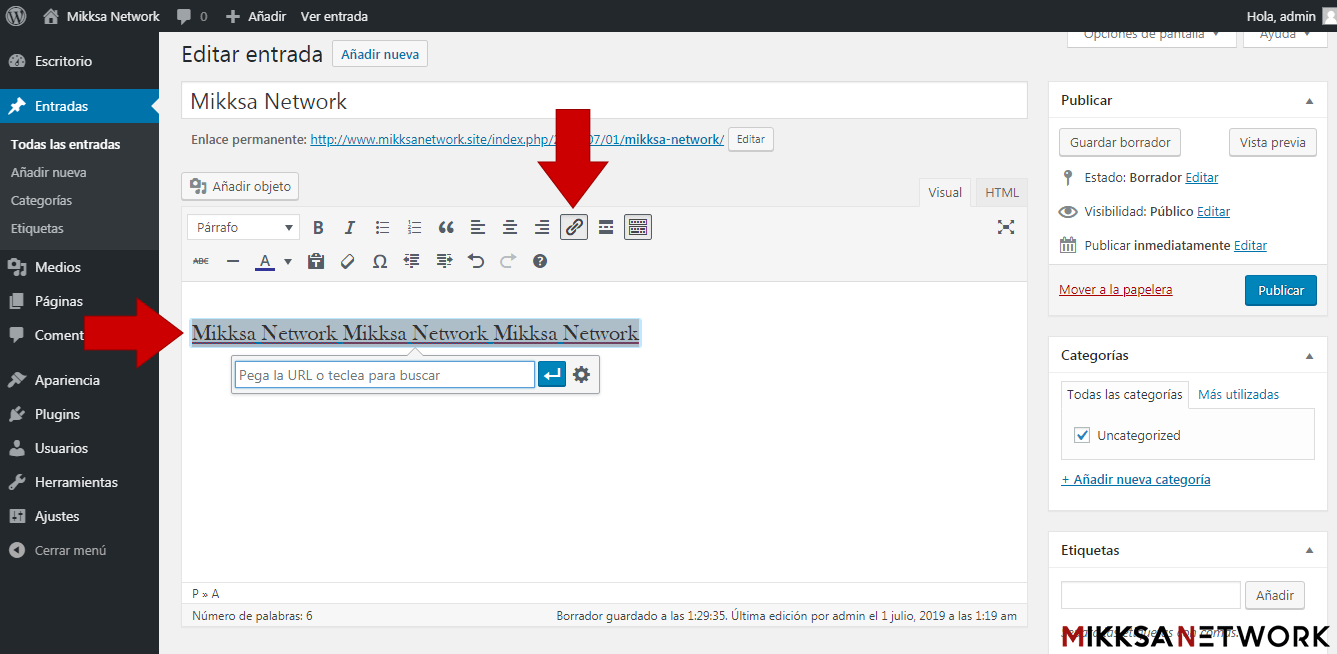Click the undo arrow in the toolbar
The width and height of the screenshot is (1337, 654).
point(476,261)
